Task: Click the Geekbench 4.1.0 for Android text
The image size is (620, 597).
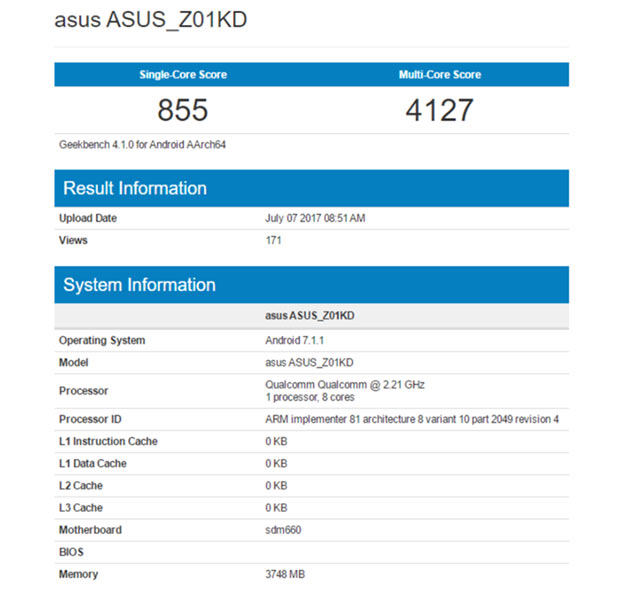Action: point(145,145)
